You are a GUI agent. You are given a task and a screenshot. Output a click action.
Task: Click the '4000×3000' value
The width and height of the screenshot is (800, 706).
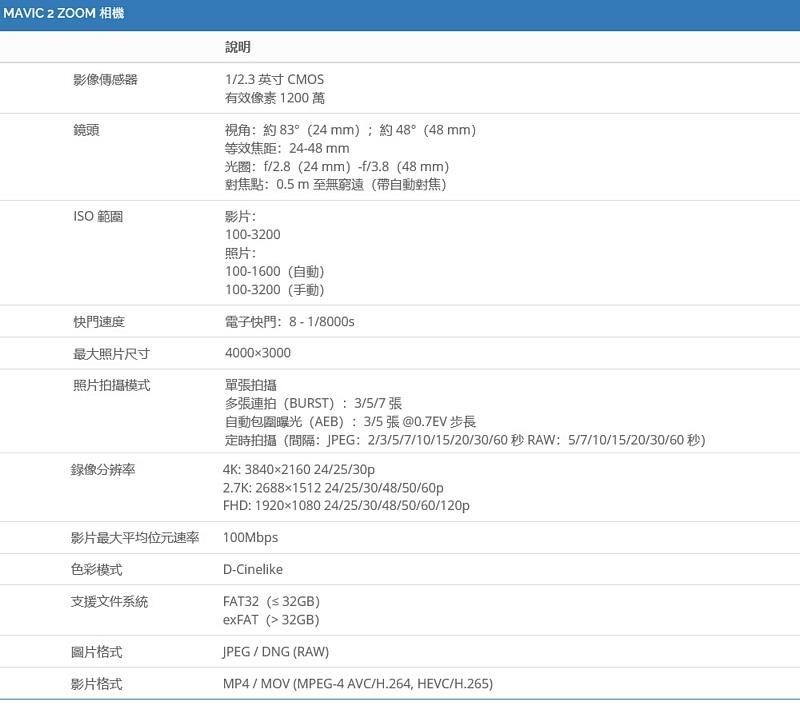click(x=258, y=353)
